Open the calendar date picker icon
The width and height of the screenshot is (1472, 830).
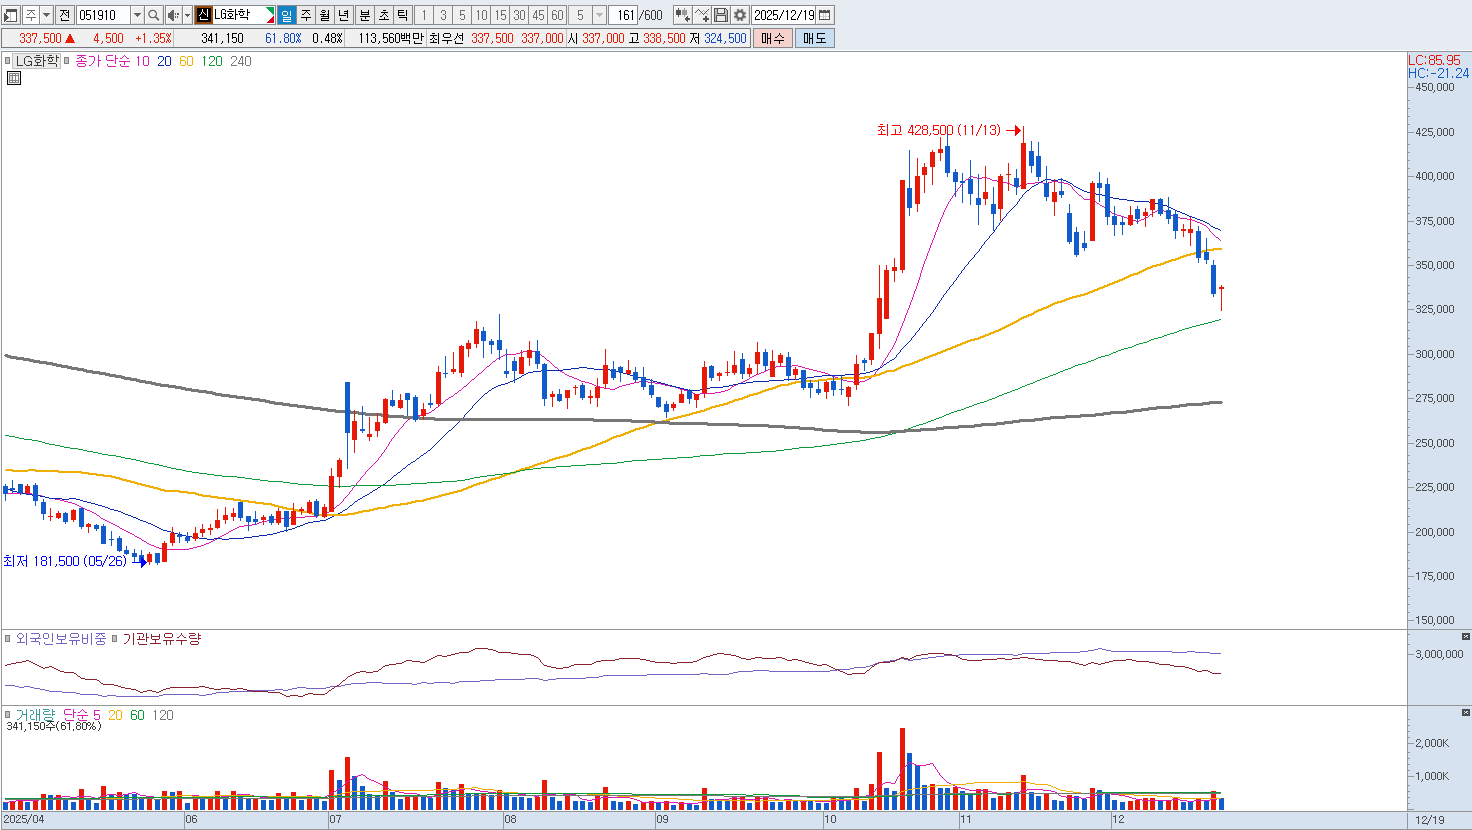tap(825, 15)
